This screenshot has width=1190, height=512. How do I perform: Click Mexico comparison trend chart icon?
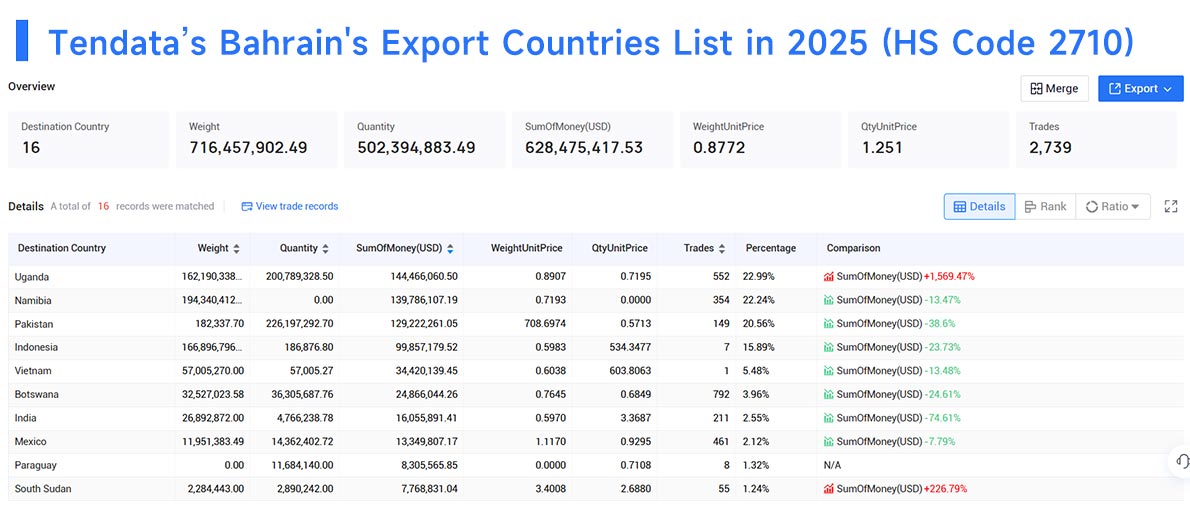(x=829, y=441)
